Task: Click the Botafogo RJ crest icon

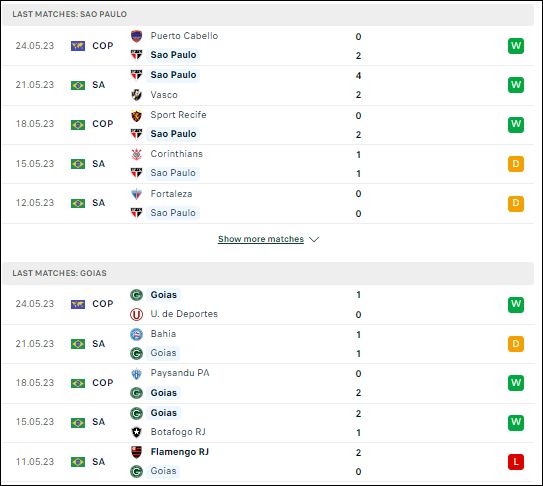Action: 136,432
